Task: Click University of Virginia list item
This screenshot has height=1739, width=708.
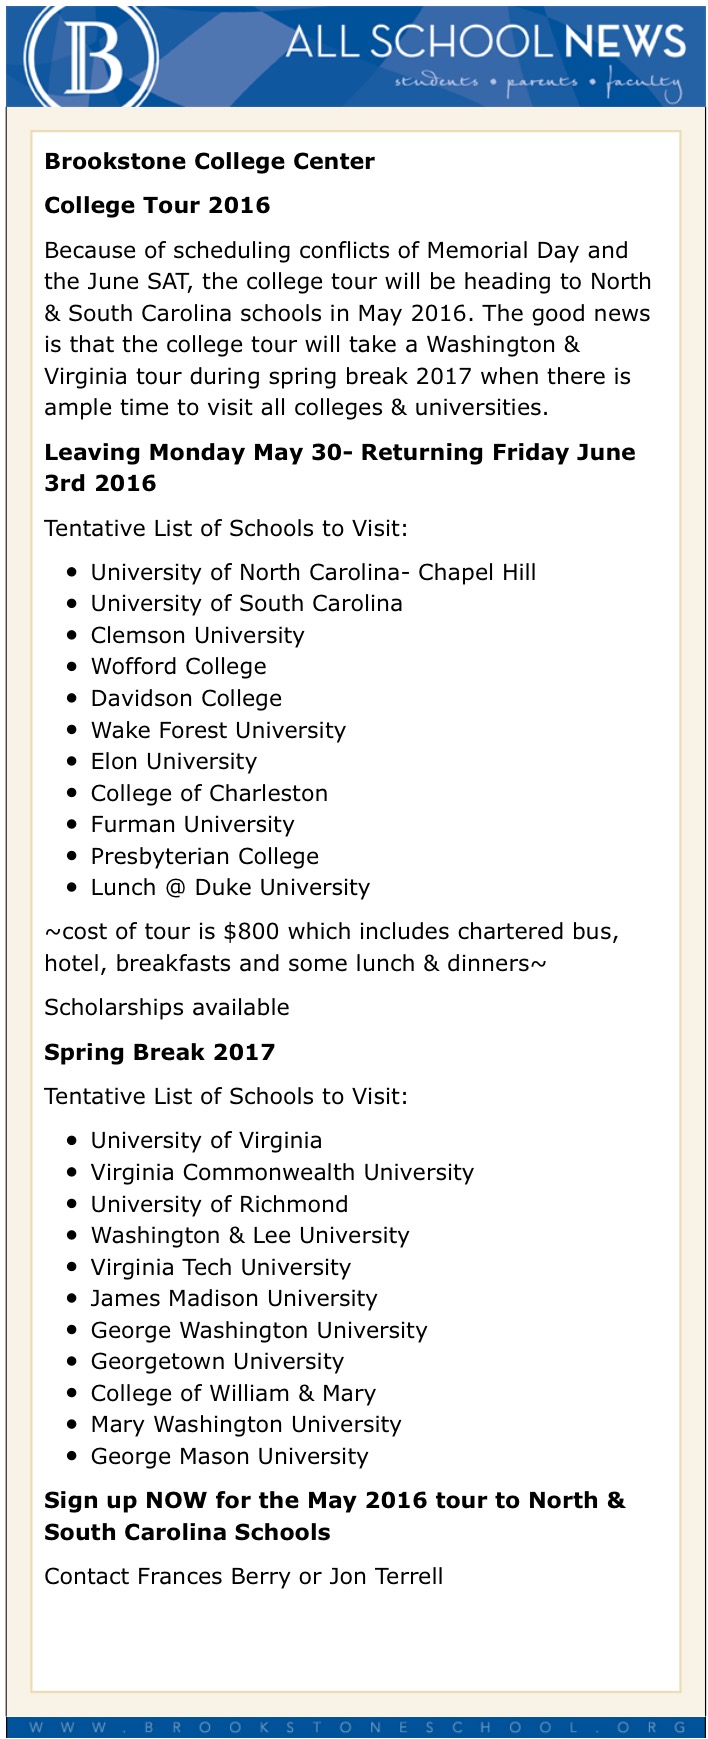Action: click(x=206, y=1140)
